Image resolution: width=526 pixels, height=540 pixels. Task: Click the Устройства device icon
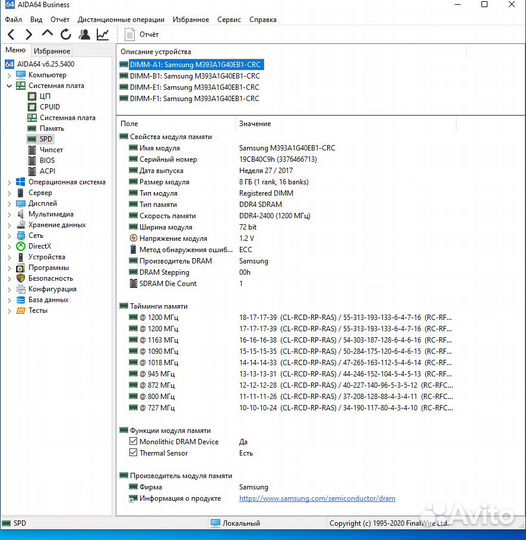(x=21, y=257)
